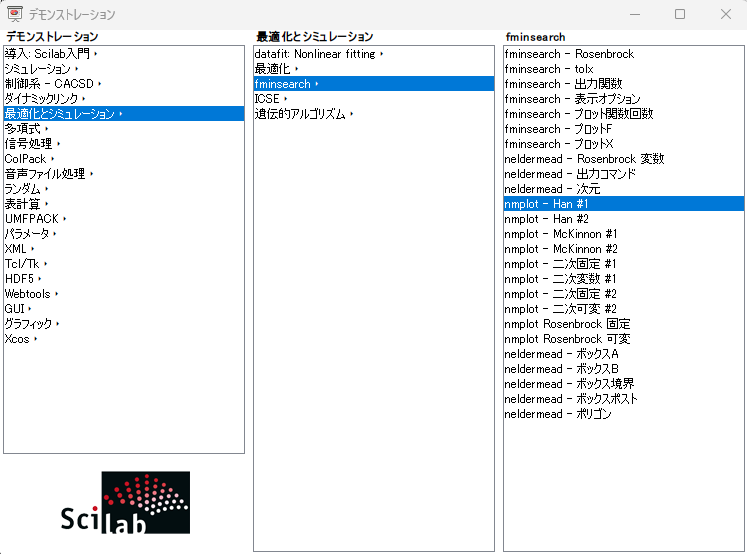Open the 信号処理 category
This screenshot has height=554, width=747.
30,144
